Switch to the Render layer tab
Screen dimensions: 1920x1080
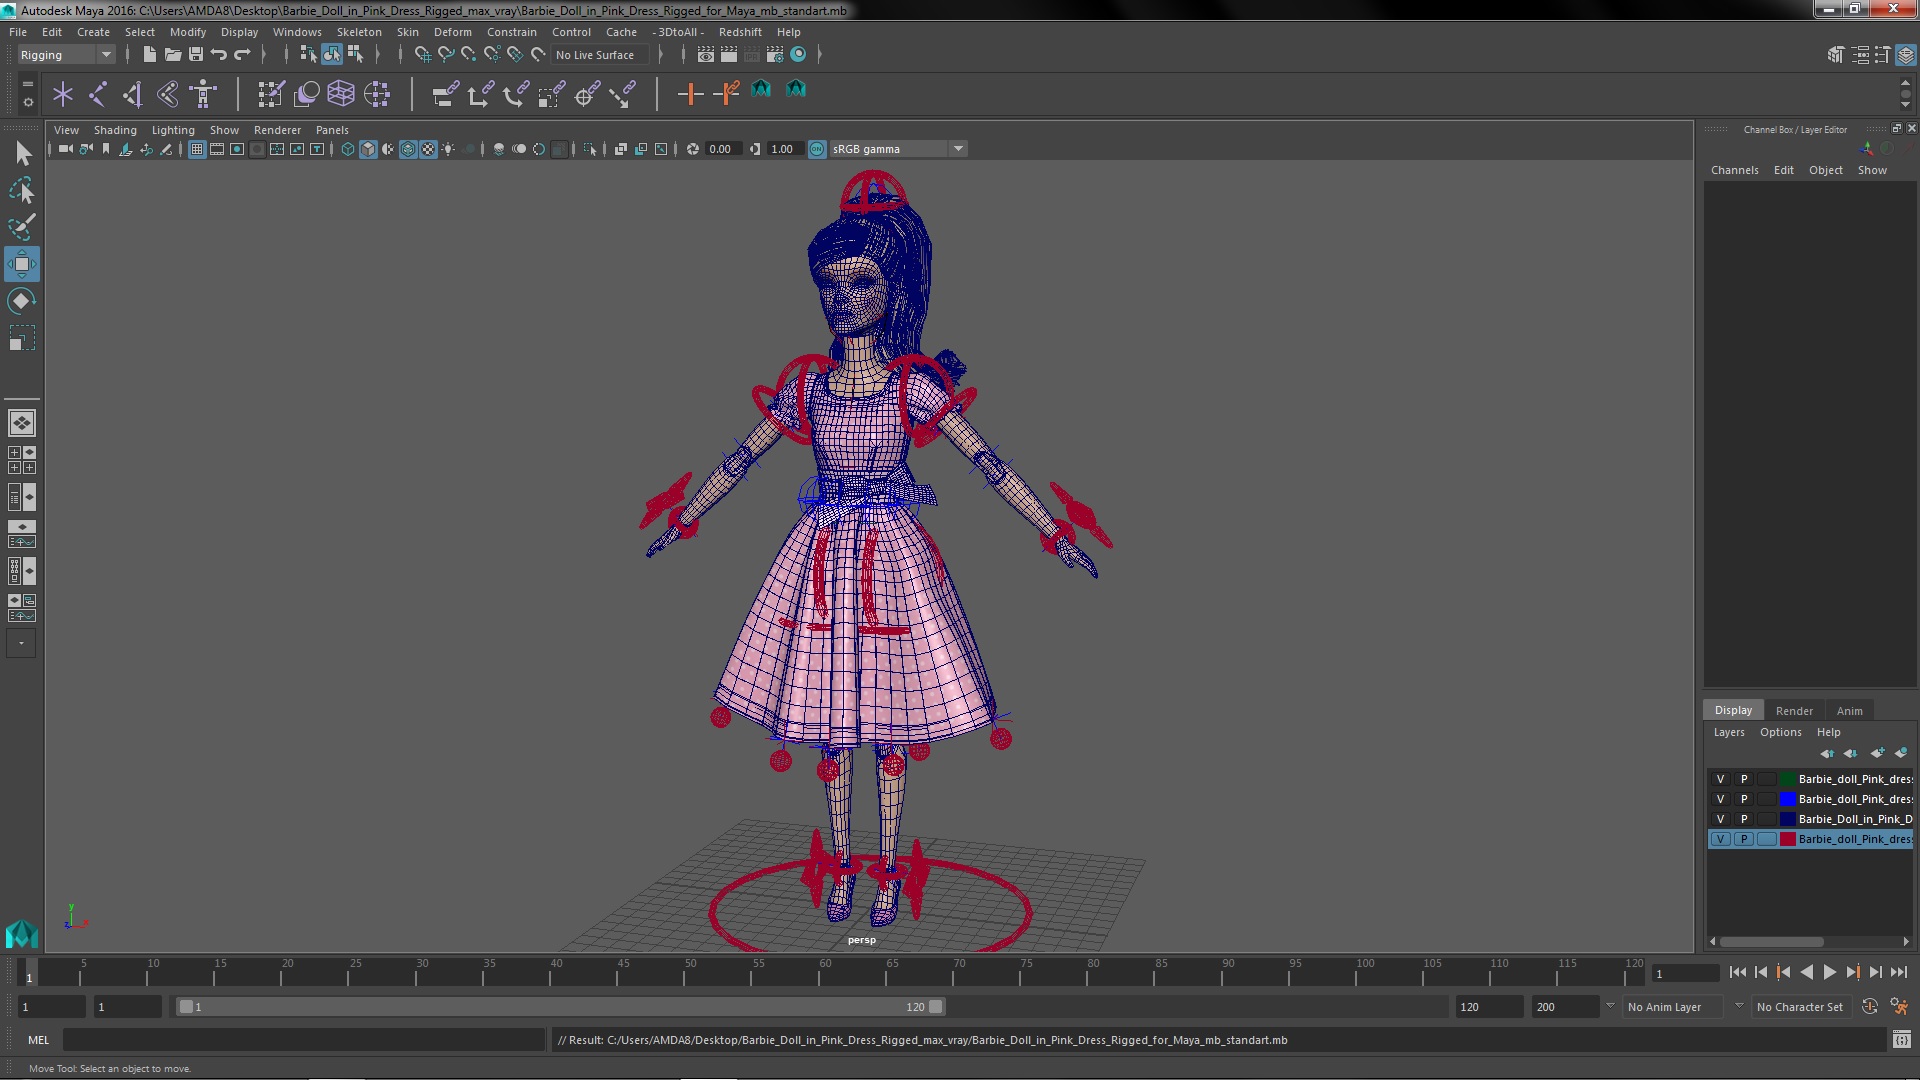(1794, 711)
